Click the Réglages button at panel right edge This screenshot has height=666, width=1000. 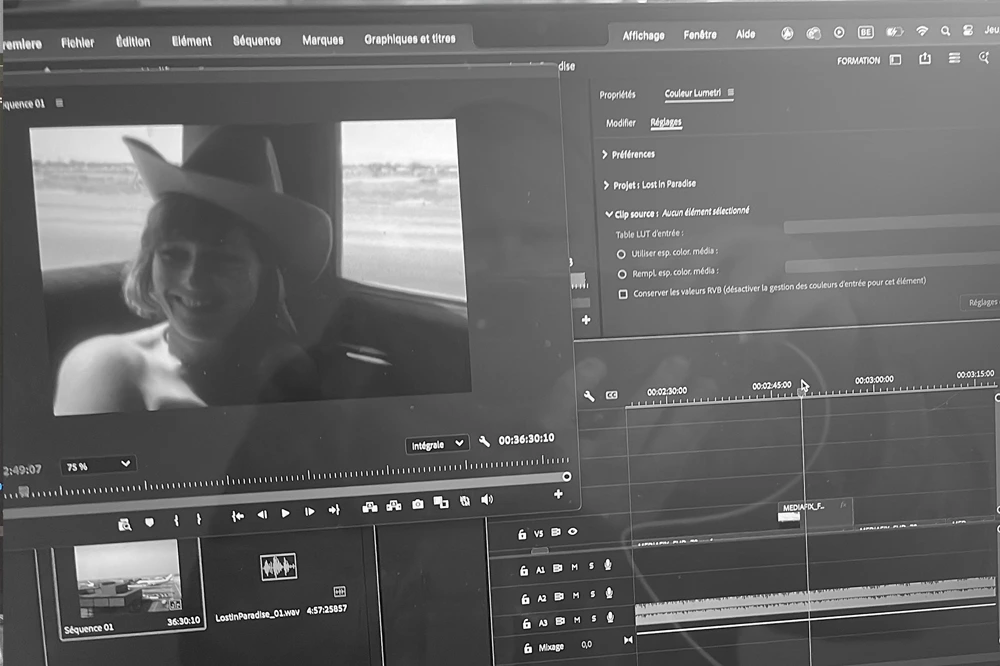pos(981,302)
